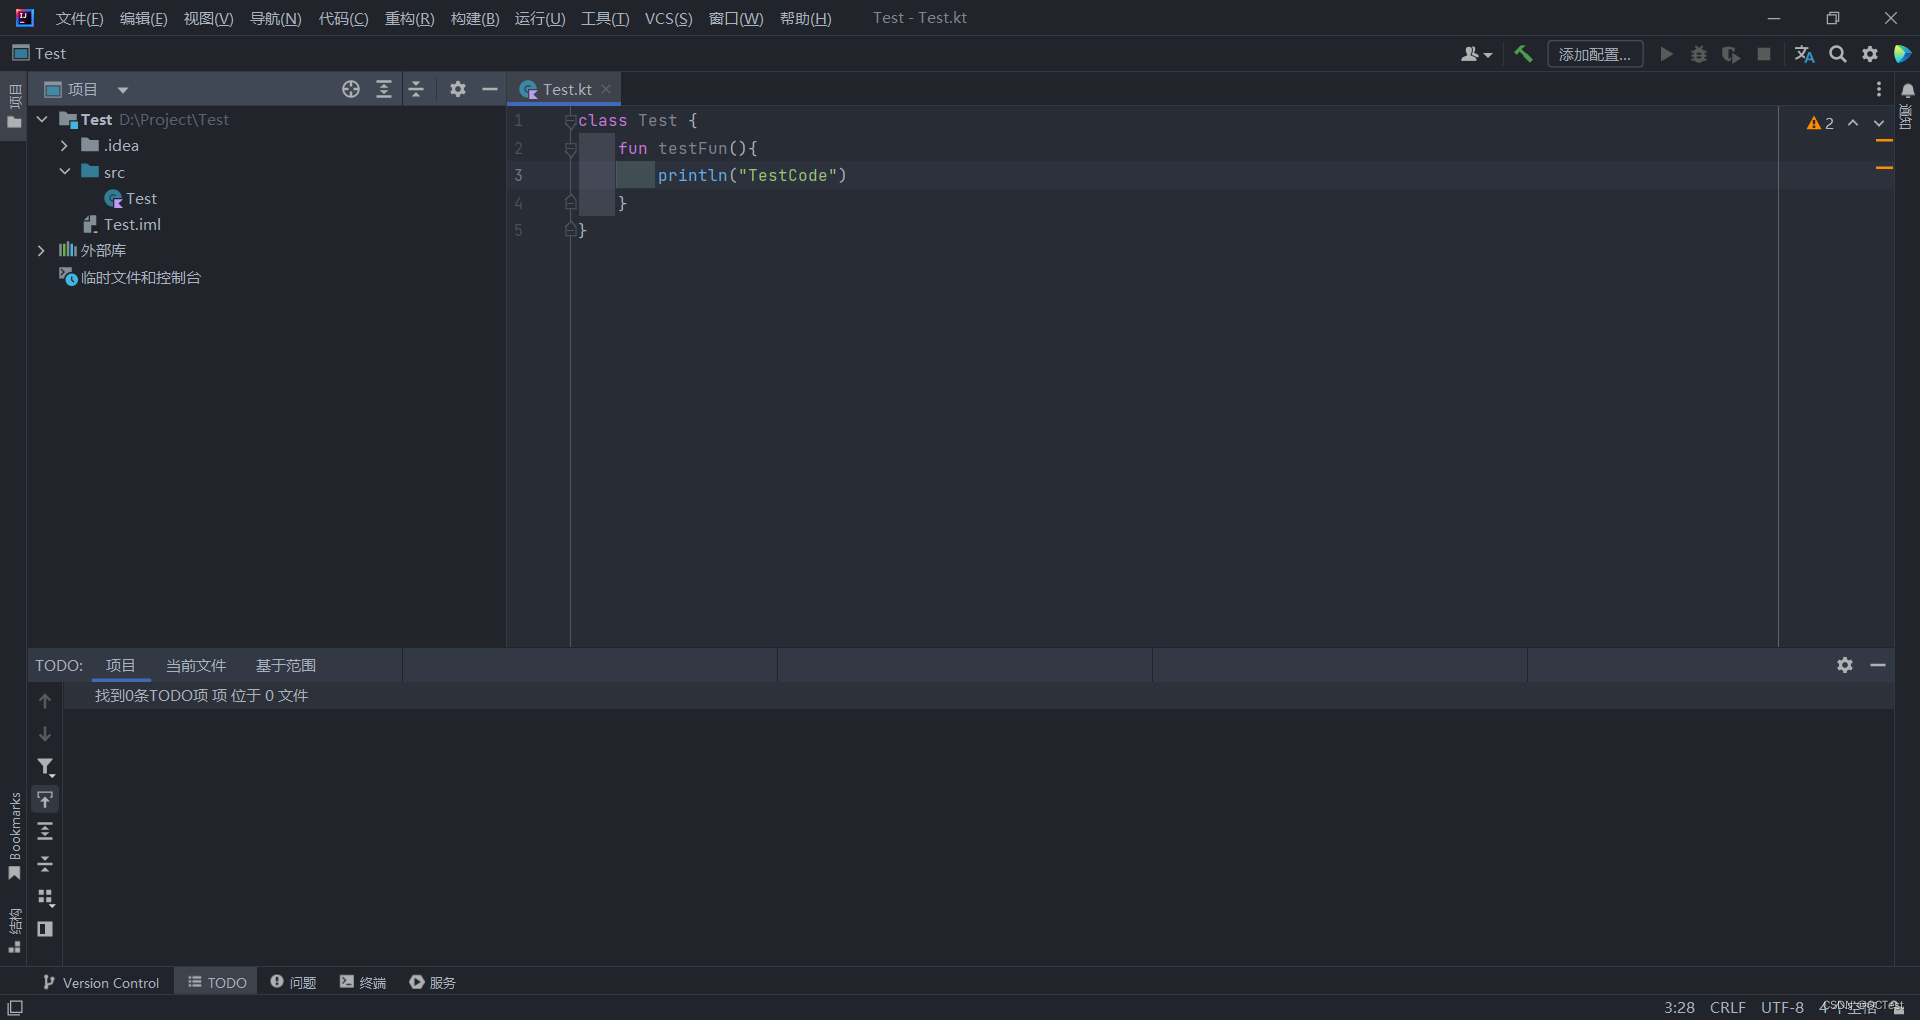Open editor tab options three-dot menu
1920x1020 pixels.
[1879, 89]
